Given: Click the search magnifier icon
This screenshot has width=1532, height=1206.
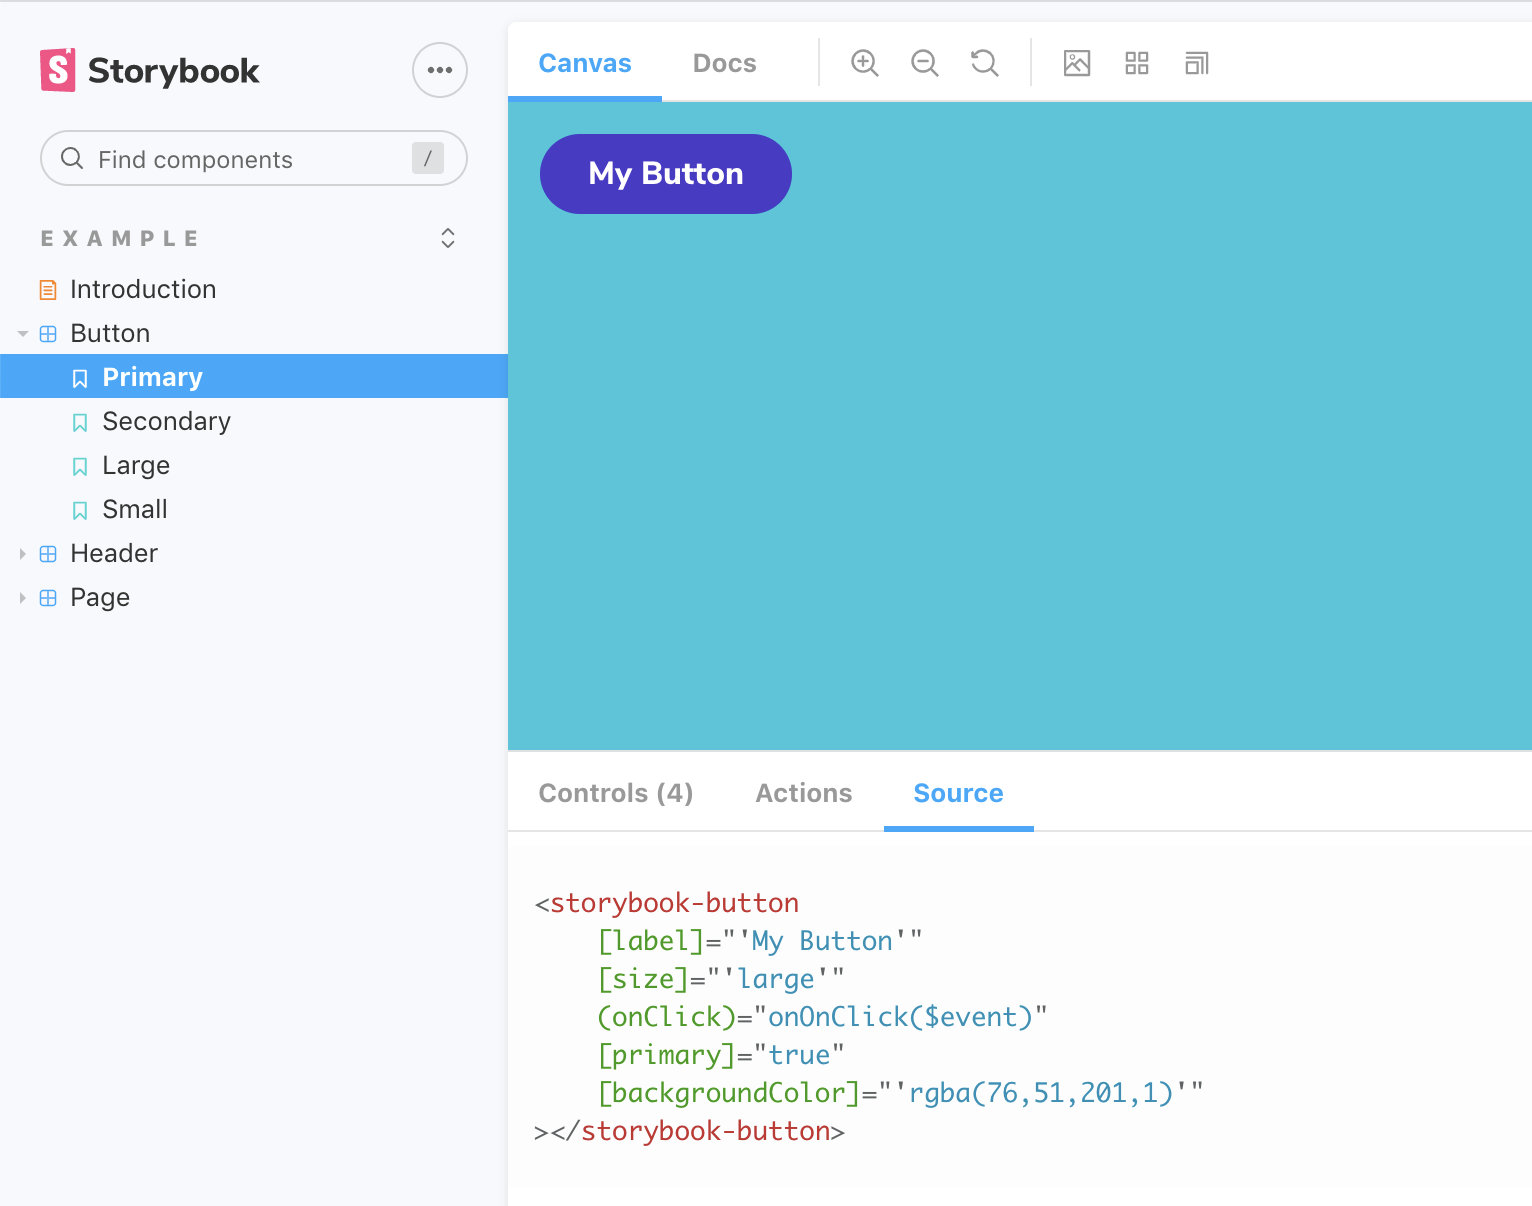Looking at the screenshot, I should (x=72, y=158).
